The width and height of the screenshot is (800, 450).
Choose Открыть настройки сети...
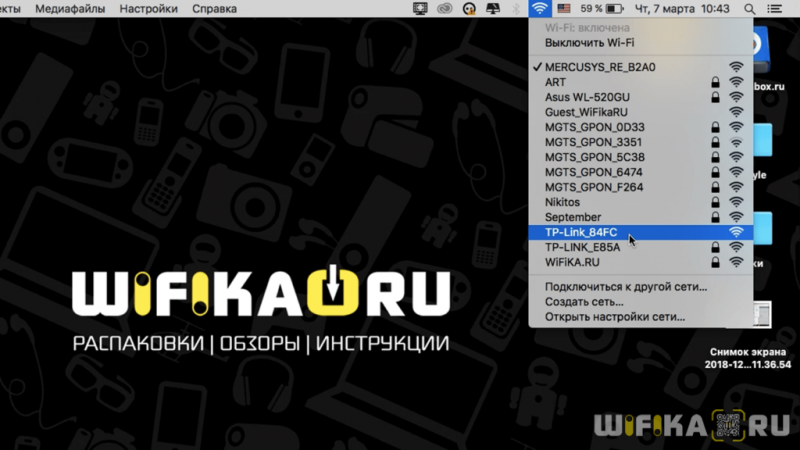(640, 317)
